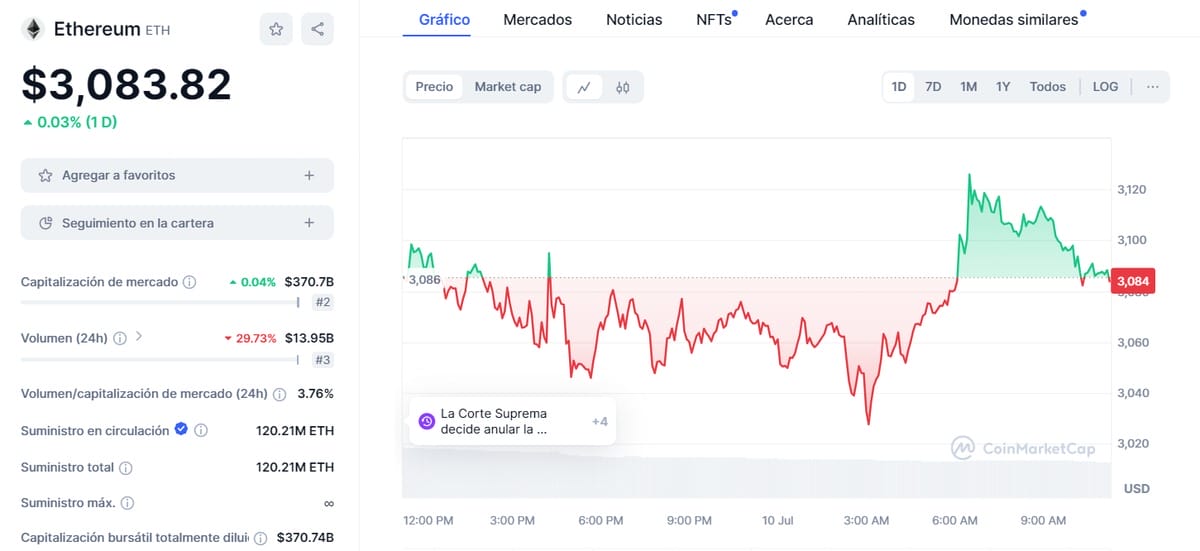The height and width of the screenshot is (551, 1200).
Task: Click the star favorite icon beside Ethereum
Action: (276, 29)
